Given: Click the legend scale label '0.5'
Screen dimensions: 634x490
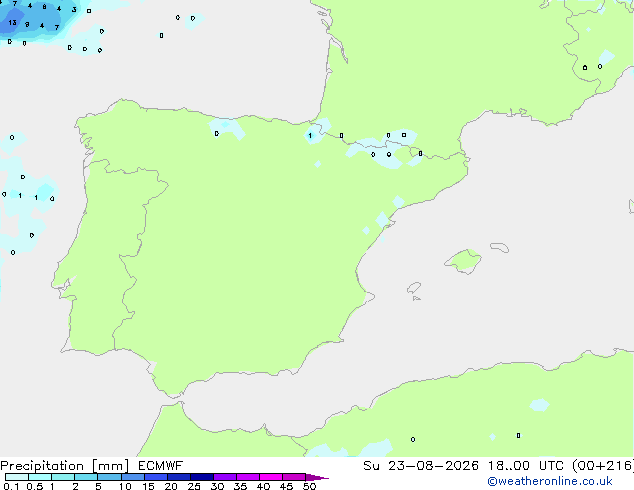Looking at the screenshot, I should (35, 486).
